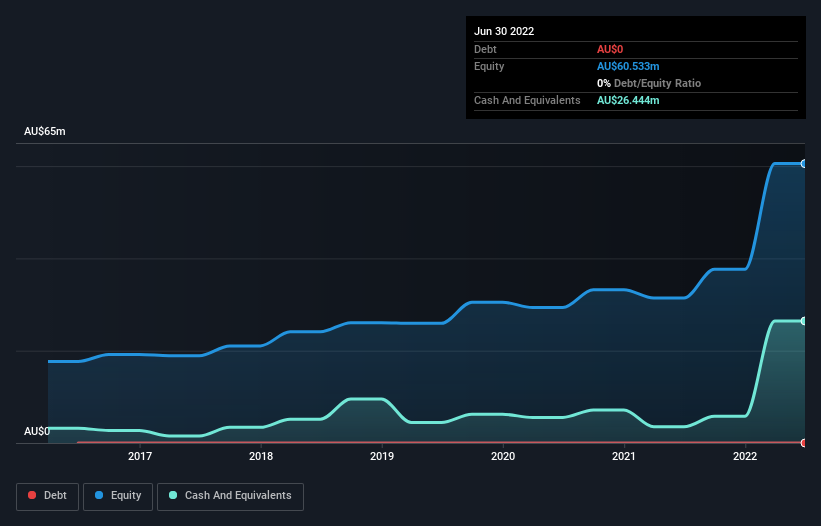
Task: Select the teal Cash endpoint marker
Action: pos(804,321)
